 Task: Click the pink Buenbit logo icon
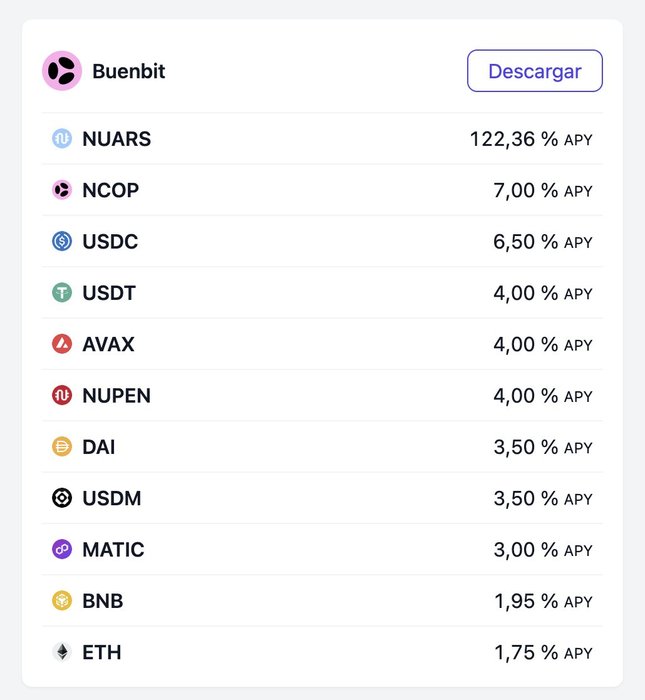coord(62,71)
